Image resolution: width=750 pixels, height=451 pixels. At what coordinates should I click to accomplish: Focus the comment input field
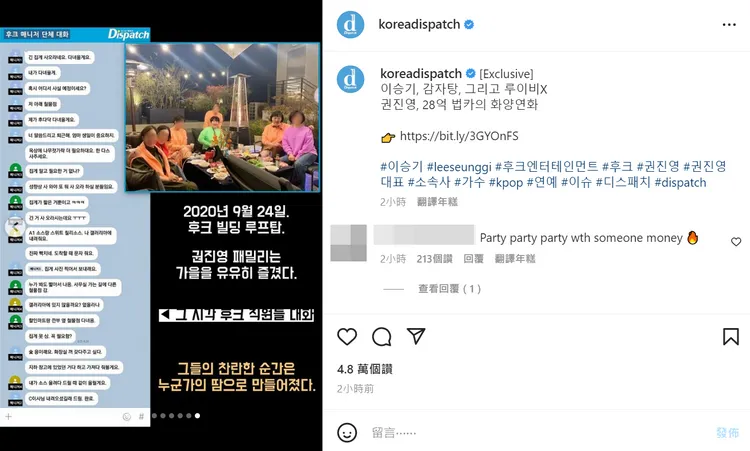(538, 432)
